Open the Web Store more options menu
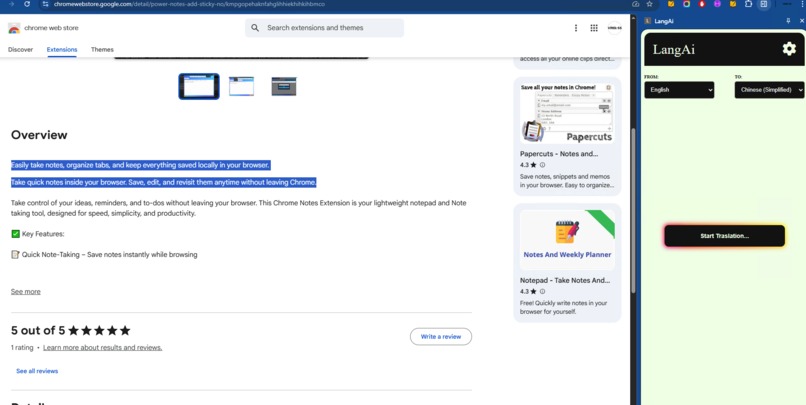 pos(576,28)
